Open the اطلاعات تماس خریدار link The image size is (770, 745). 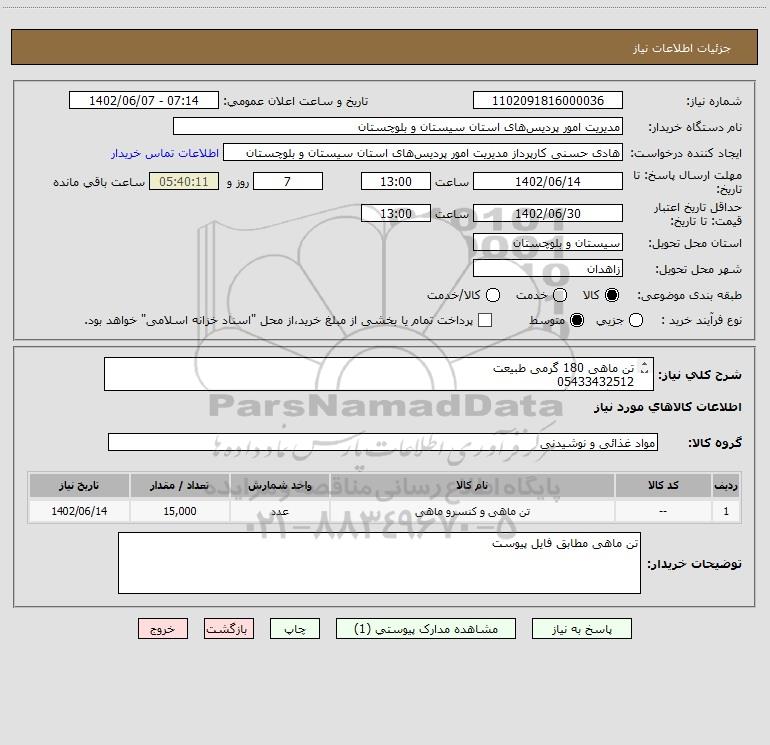[165, 153]
